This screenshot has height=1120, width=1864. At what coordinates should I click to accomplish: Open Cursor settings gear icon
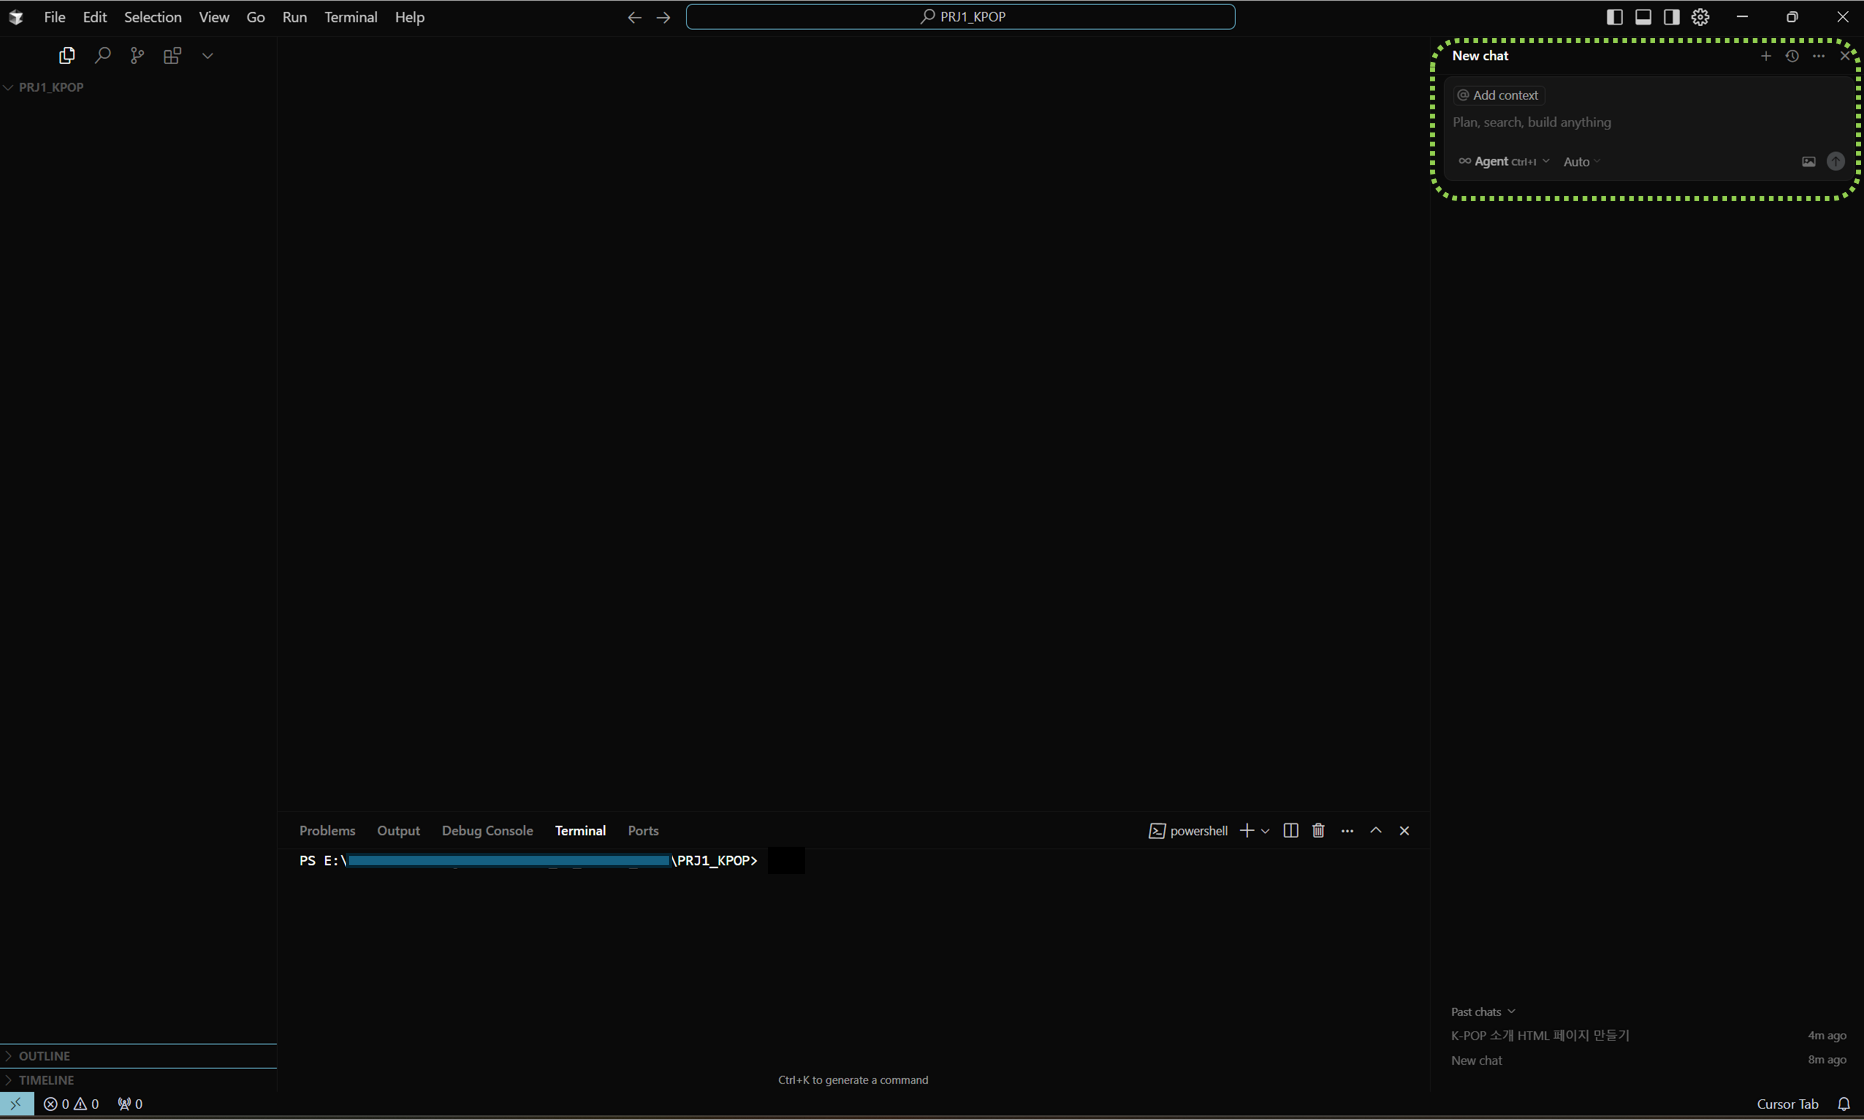coord(1700,17)
